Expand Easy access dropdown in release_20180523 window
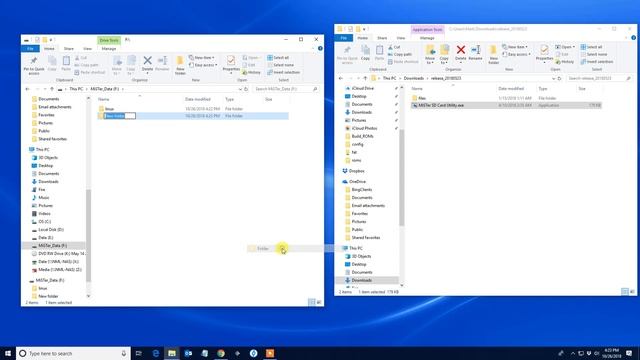 coord(516,54)
